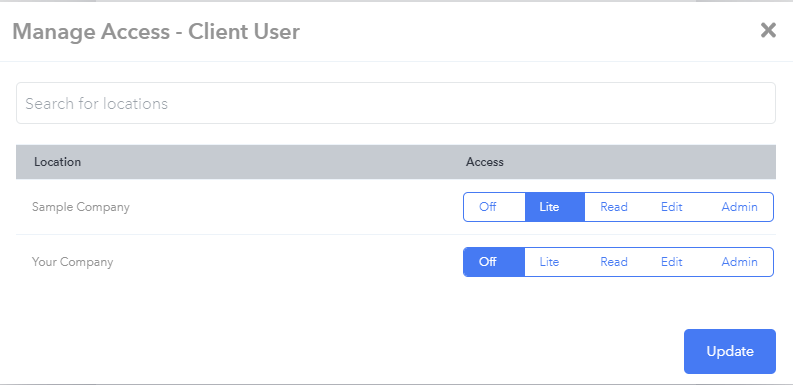The image size is (793, 385).
Task: Click the Access column header
Action: pos(484,162)
